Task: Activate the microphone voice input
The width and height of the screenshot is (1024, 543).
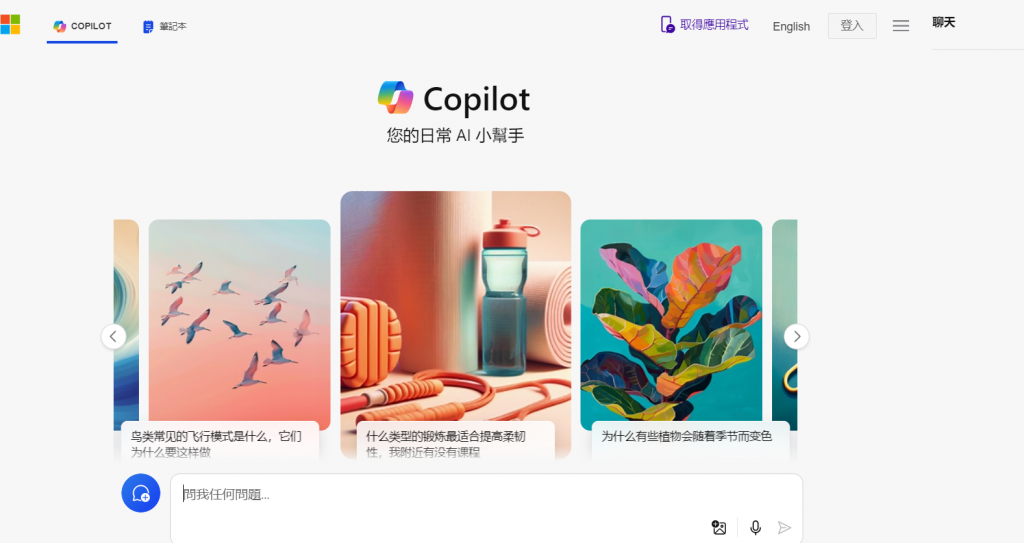Action: (x=756, y=527)
